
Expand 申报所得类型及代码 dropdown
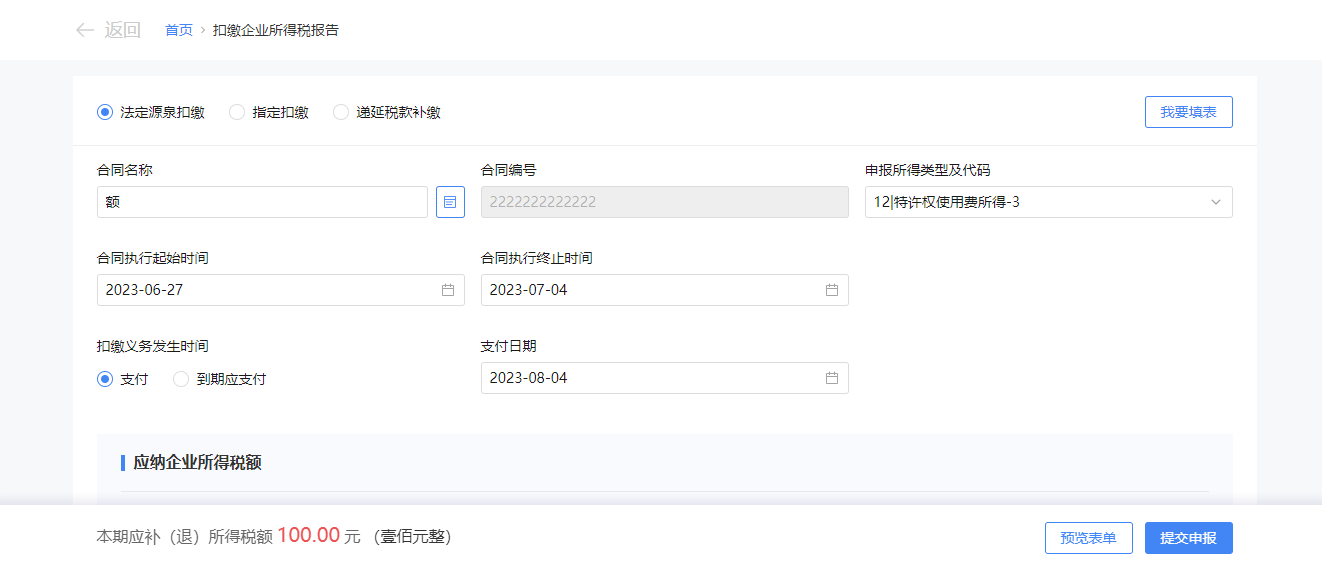point(1040,202)
